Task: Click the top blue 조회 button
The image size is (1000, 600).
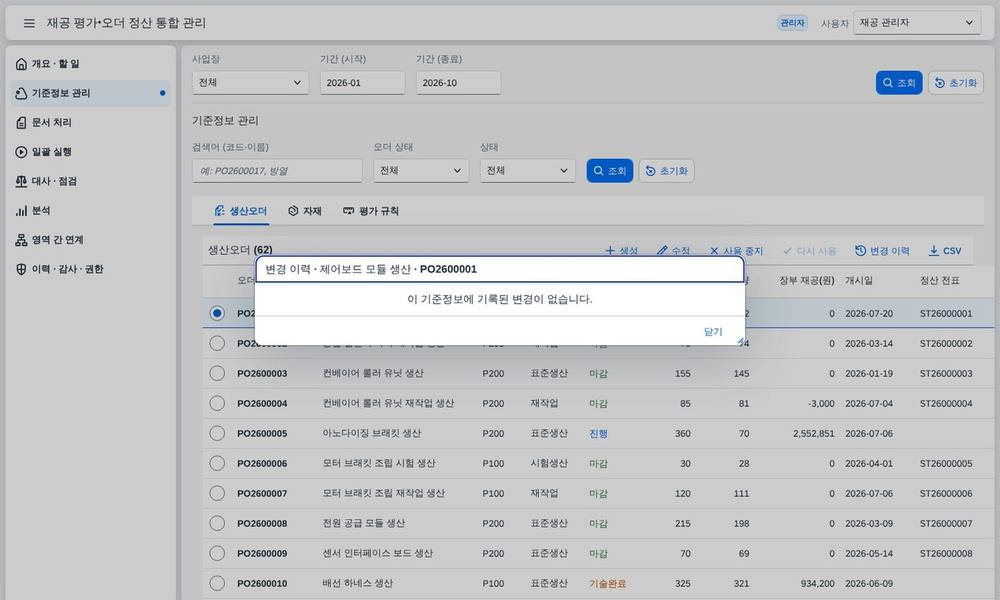Action: click(899, 83)
